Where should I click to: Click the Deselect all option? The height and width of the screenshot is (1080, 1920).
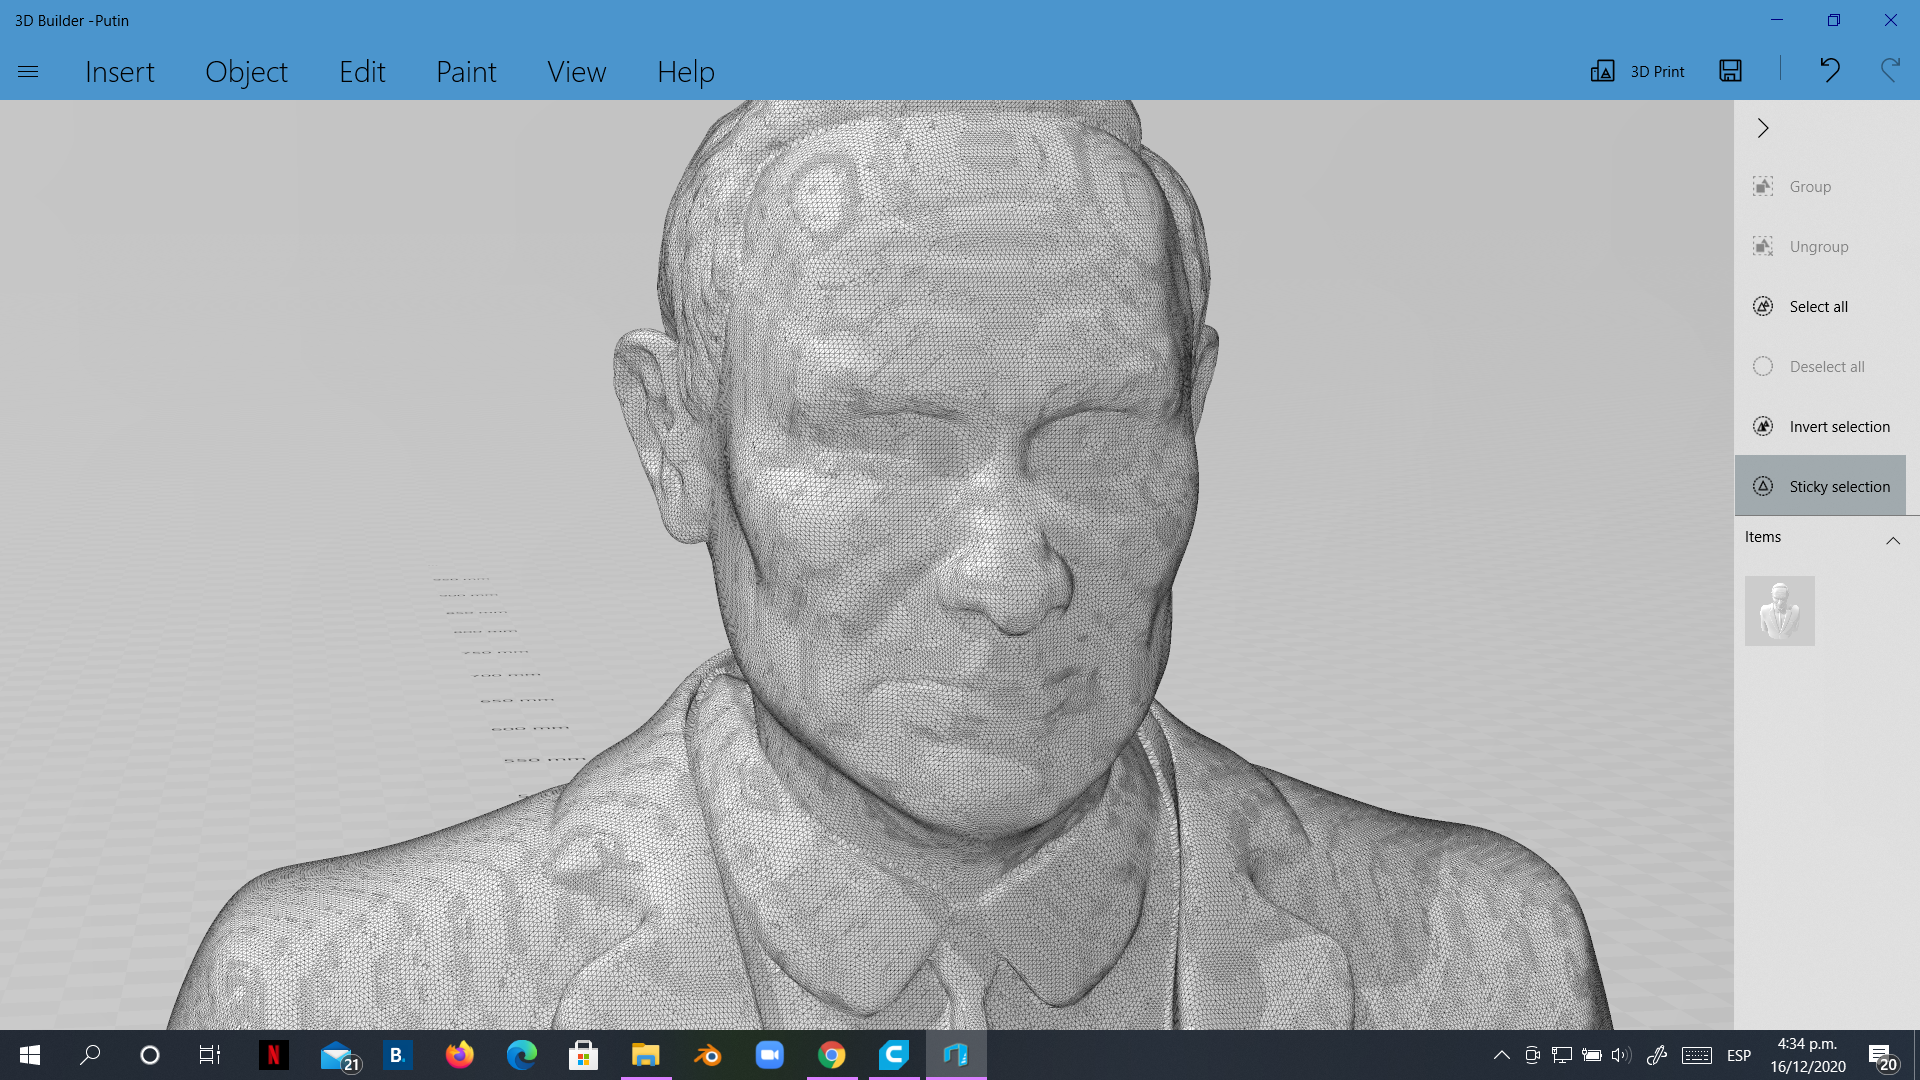[x=1828, y=366]
